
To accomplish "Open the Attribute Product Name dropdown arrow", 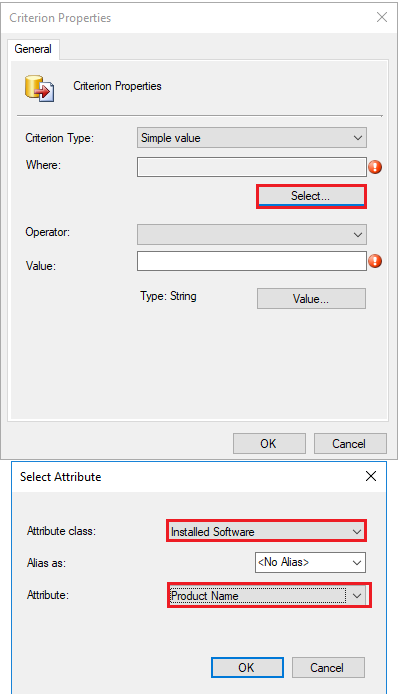I will click(x=357, y=596).
